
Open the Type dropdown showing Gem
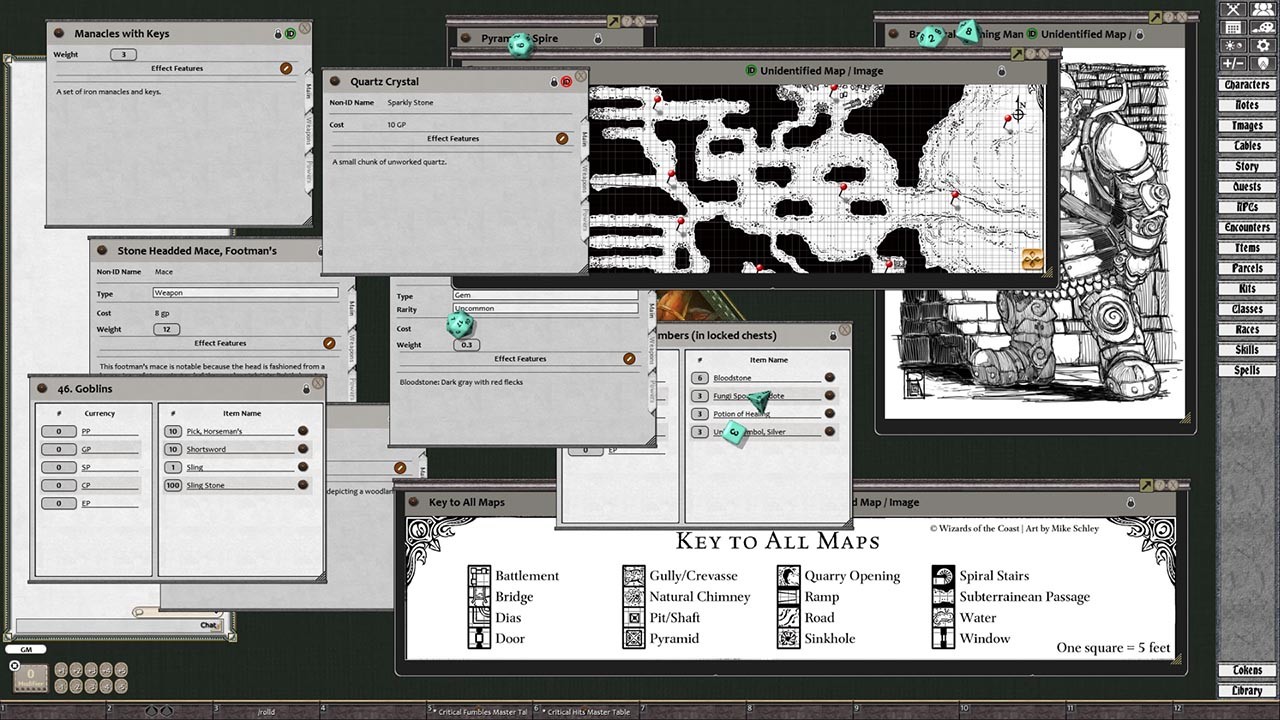[x=545, y=295]
